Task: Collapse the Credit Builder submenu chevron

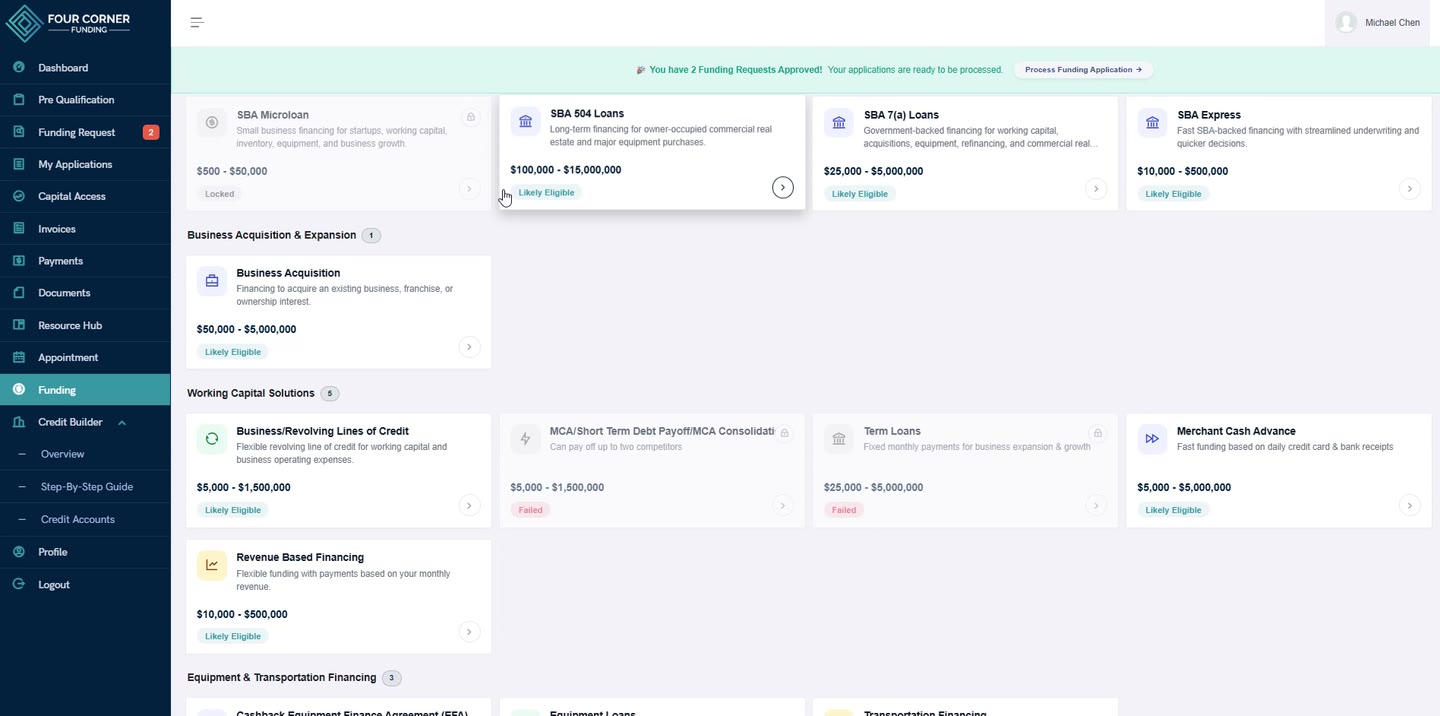Action: coord(122,423)
